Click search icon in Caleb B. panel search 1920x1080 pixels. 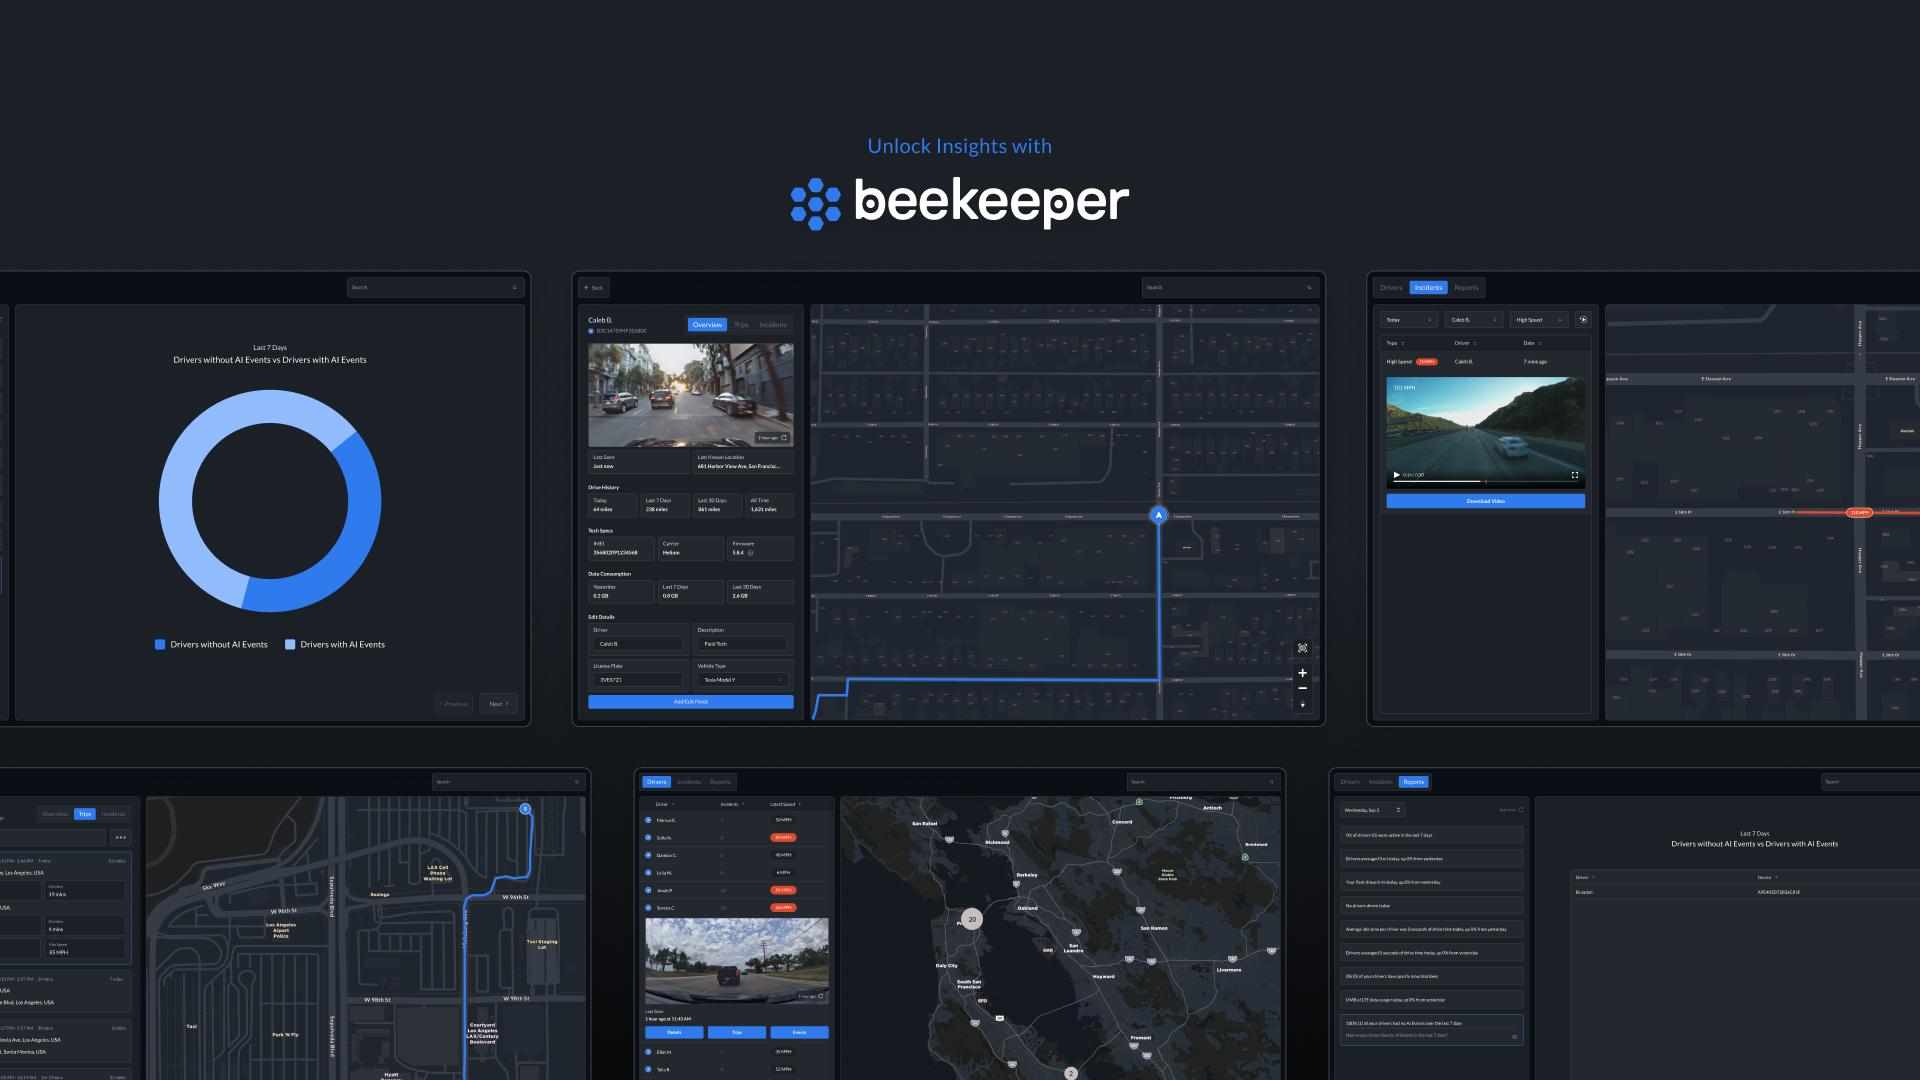(1309, 288)
